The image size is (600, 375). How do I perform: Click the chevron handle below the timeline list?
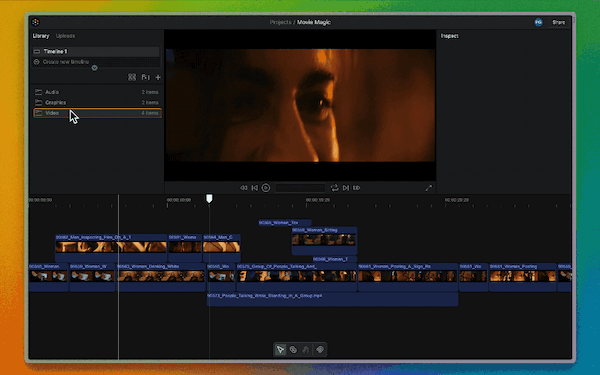(x=95, y=68)
